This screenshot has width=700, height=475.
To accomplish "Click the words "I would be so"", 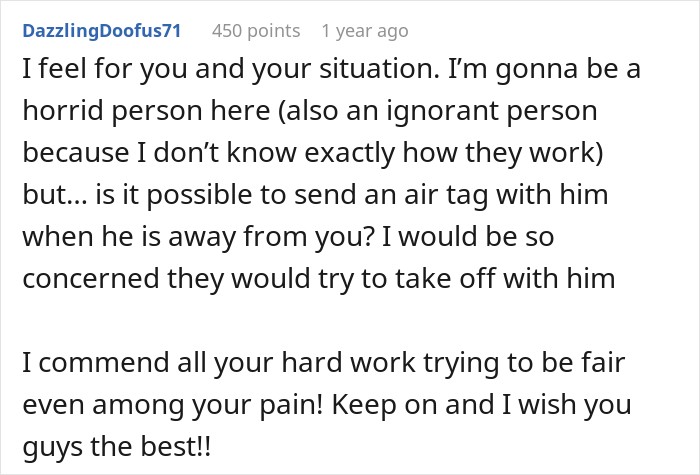I will point(468,237).
